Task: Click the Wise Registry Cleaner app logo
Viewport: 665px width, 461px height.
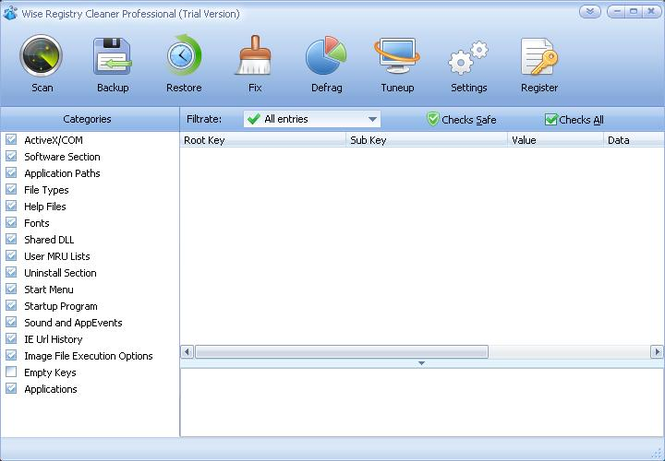Action: pyautogui.click(x=10, y=13)
